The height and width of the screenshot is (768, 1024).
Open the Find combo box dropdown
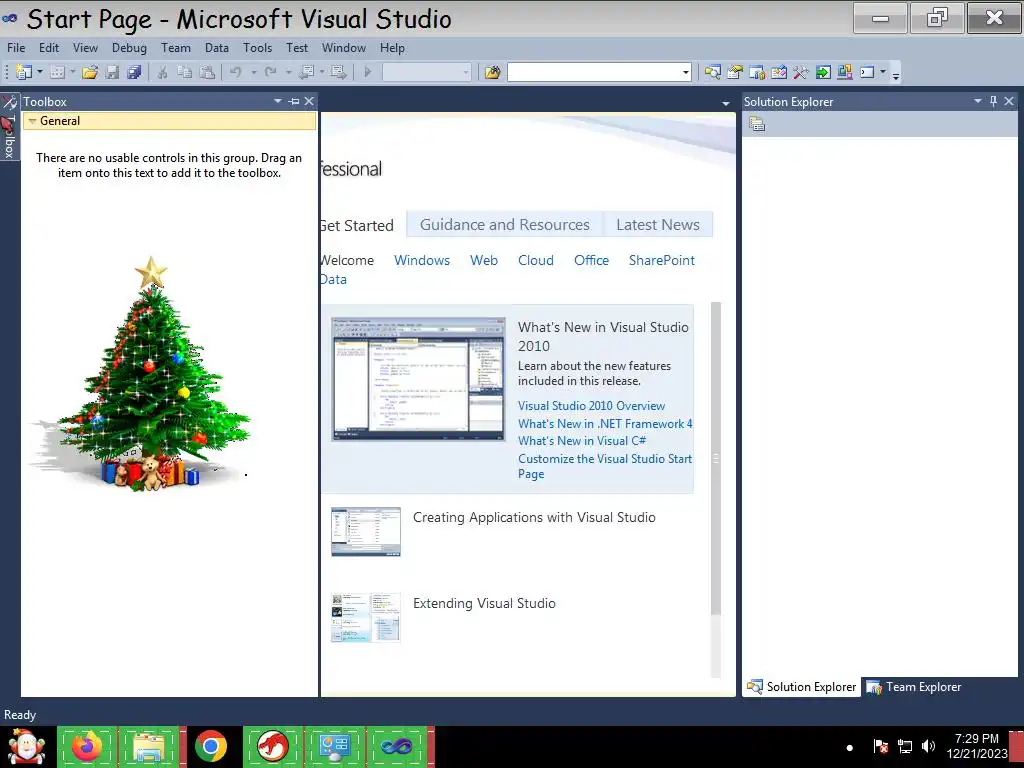686,72
